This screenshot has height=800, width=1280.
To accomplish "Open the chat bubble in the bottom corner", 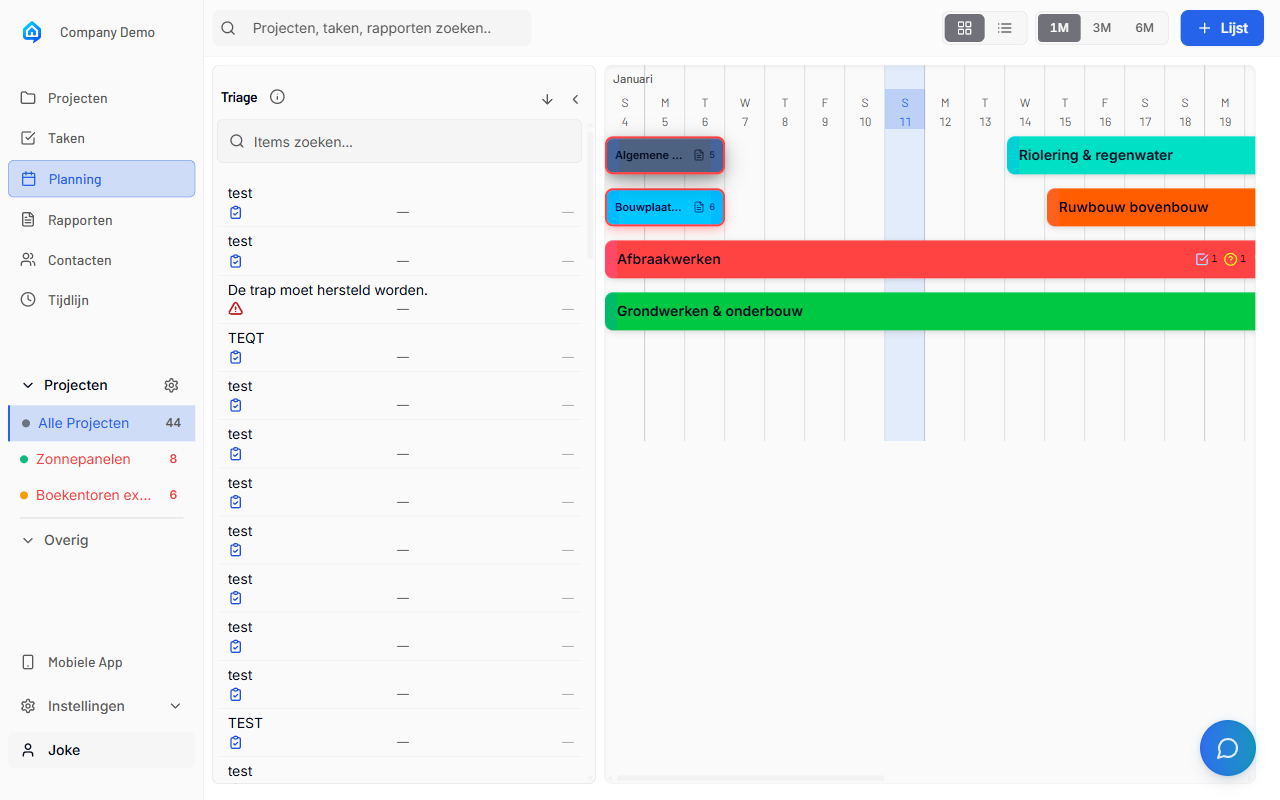I will (x=1227, y=748).
